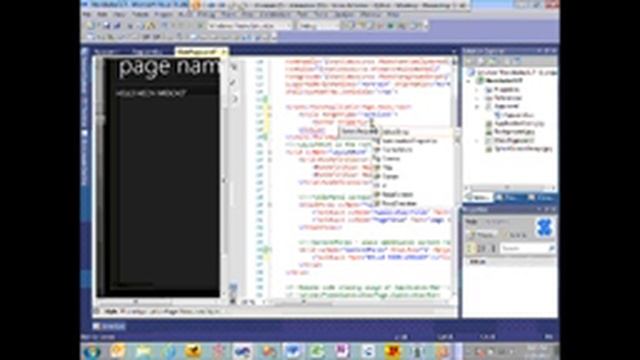This screenshot has height=360, width=640.
Task: Open the Help menu
Action: 393,15
